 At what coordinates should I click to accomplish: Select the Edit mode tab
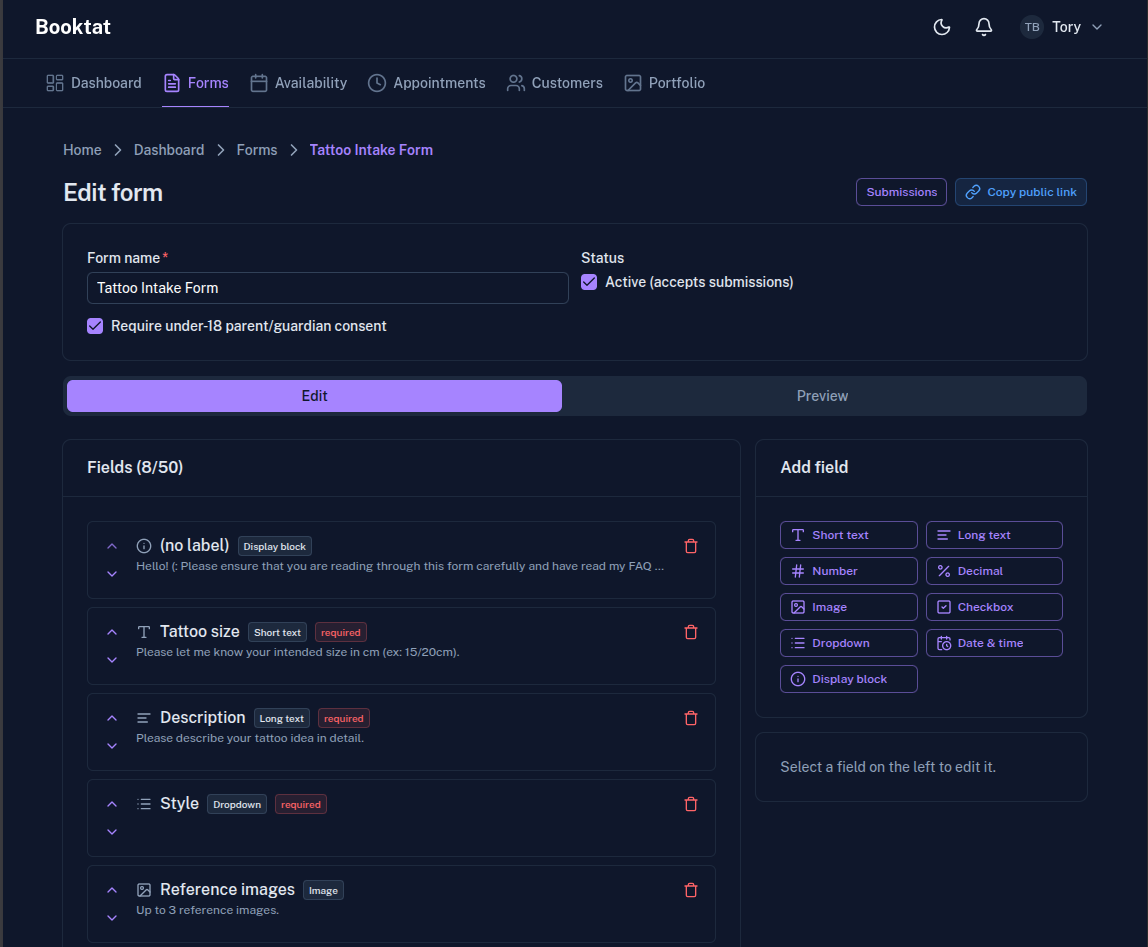click(x=314, y=395)
